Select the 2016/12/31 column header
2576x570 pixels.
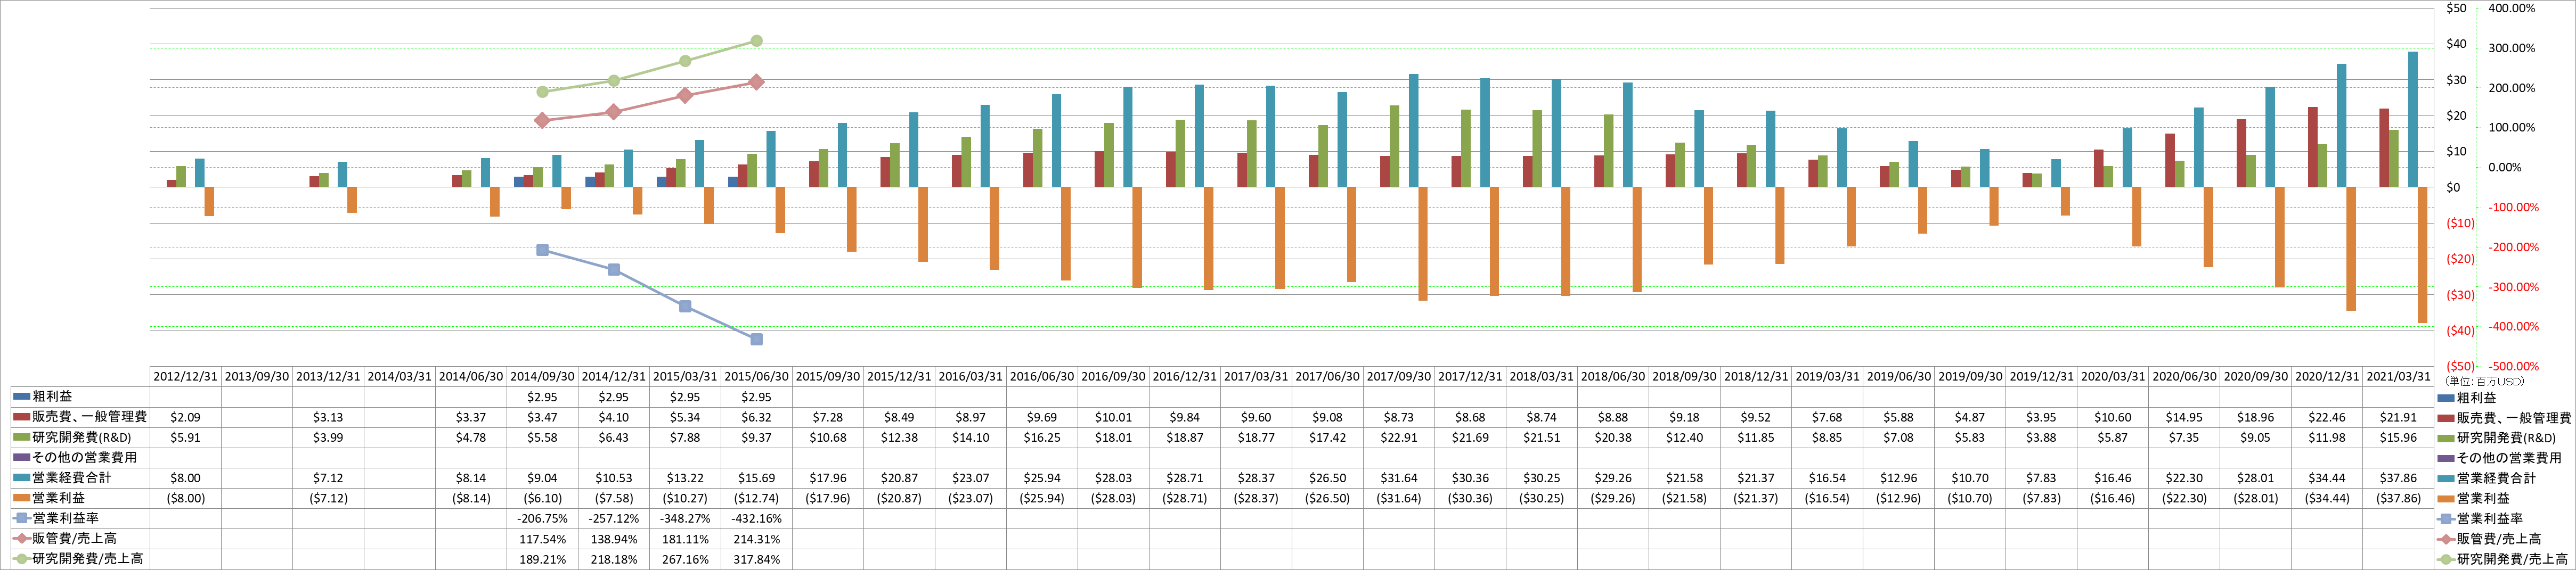[1184, 377]
